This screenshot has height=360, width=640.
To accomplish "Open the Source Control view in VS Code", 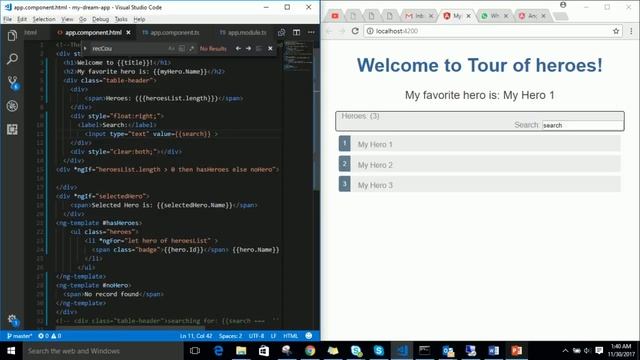I will (x=13, y=82).
